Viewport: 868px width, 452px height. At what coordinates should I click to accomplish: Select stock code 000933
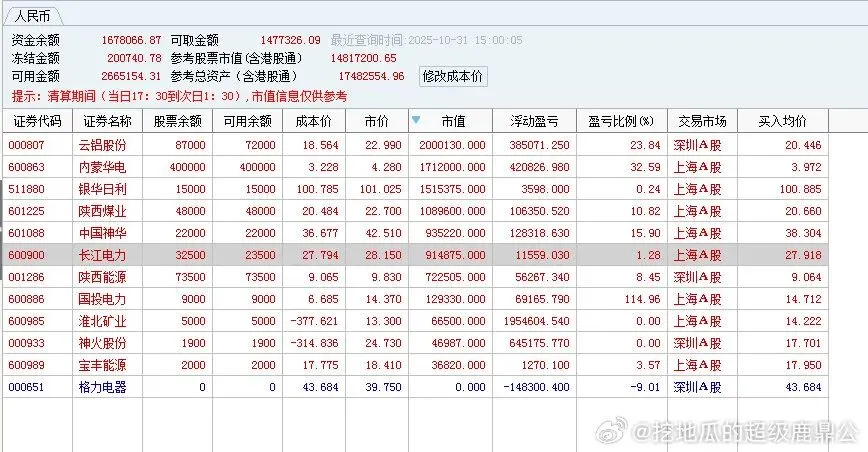[x=27, y=343]
